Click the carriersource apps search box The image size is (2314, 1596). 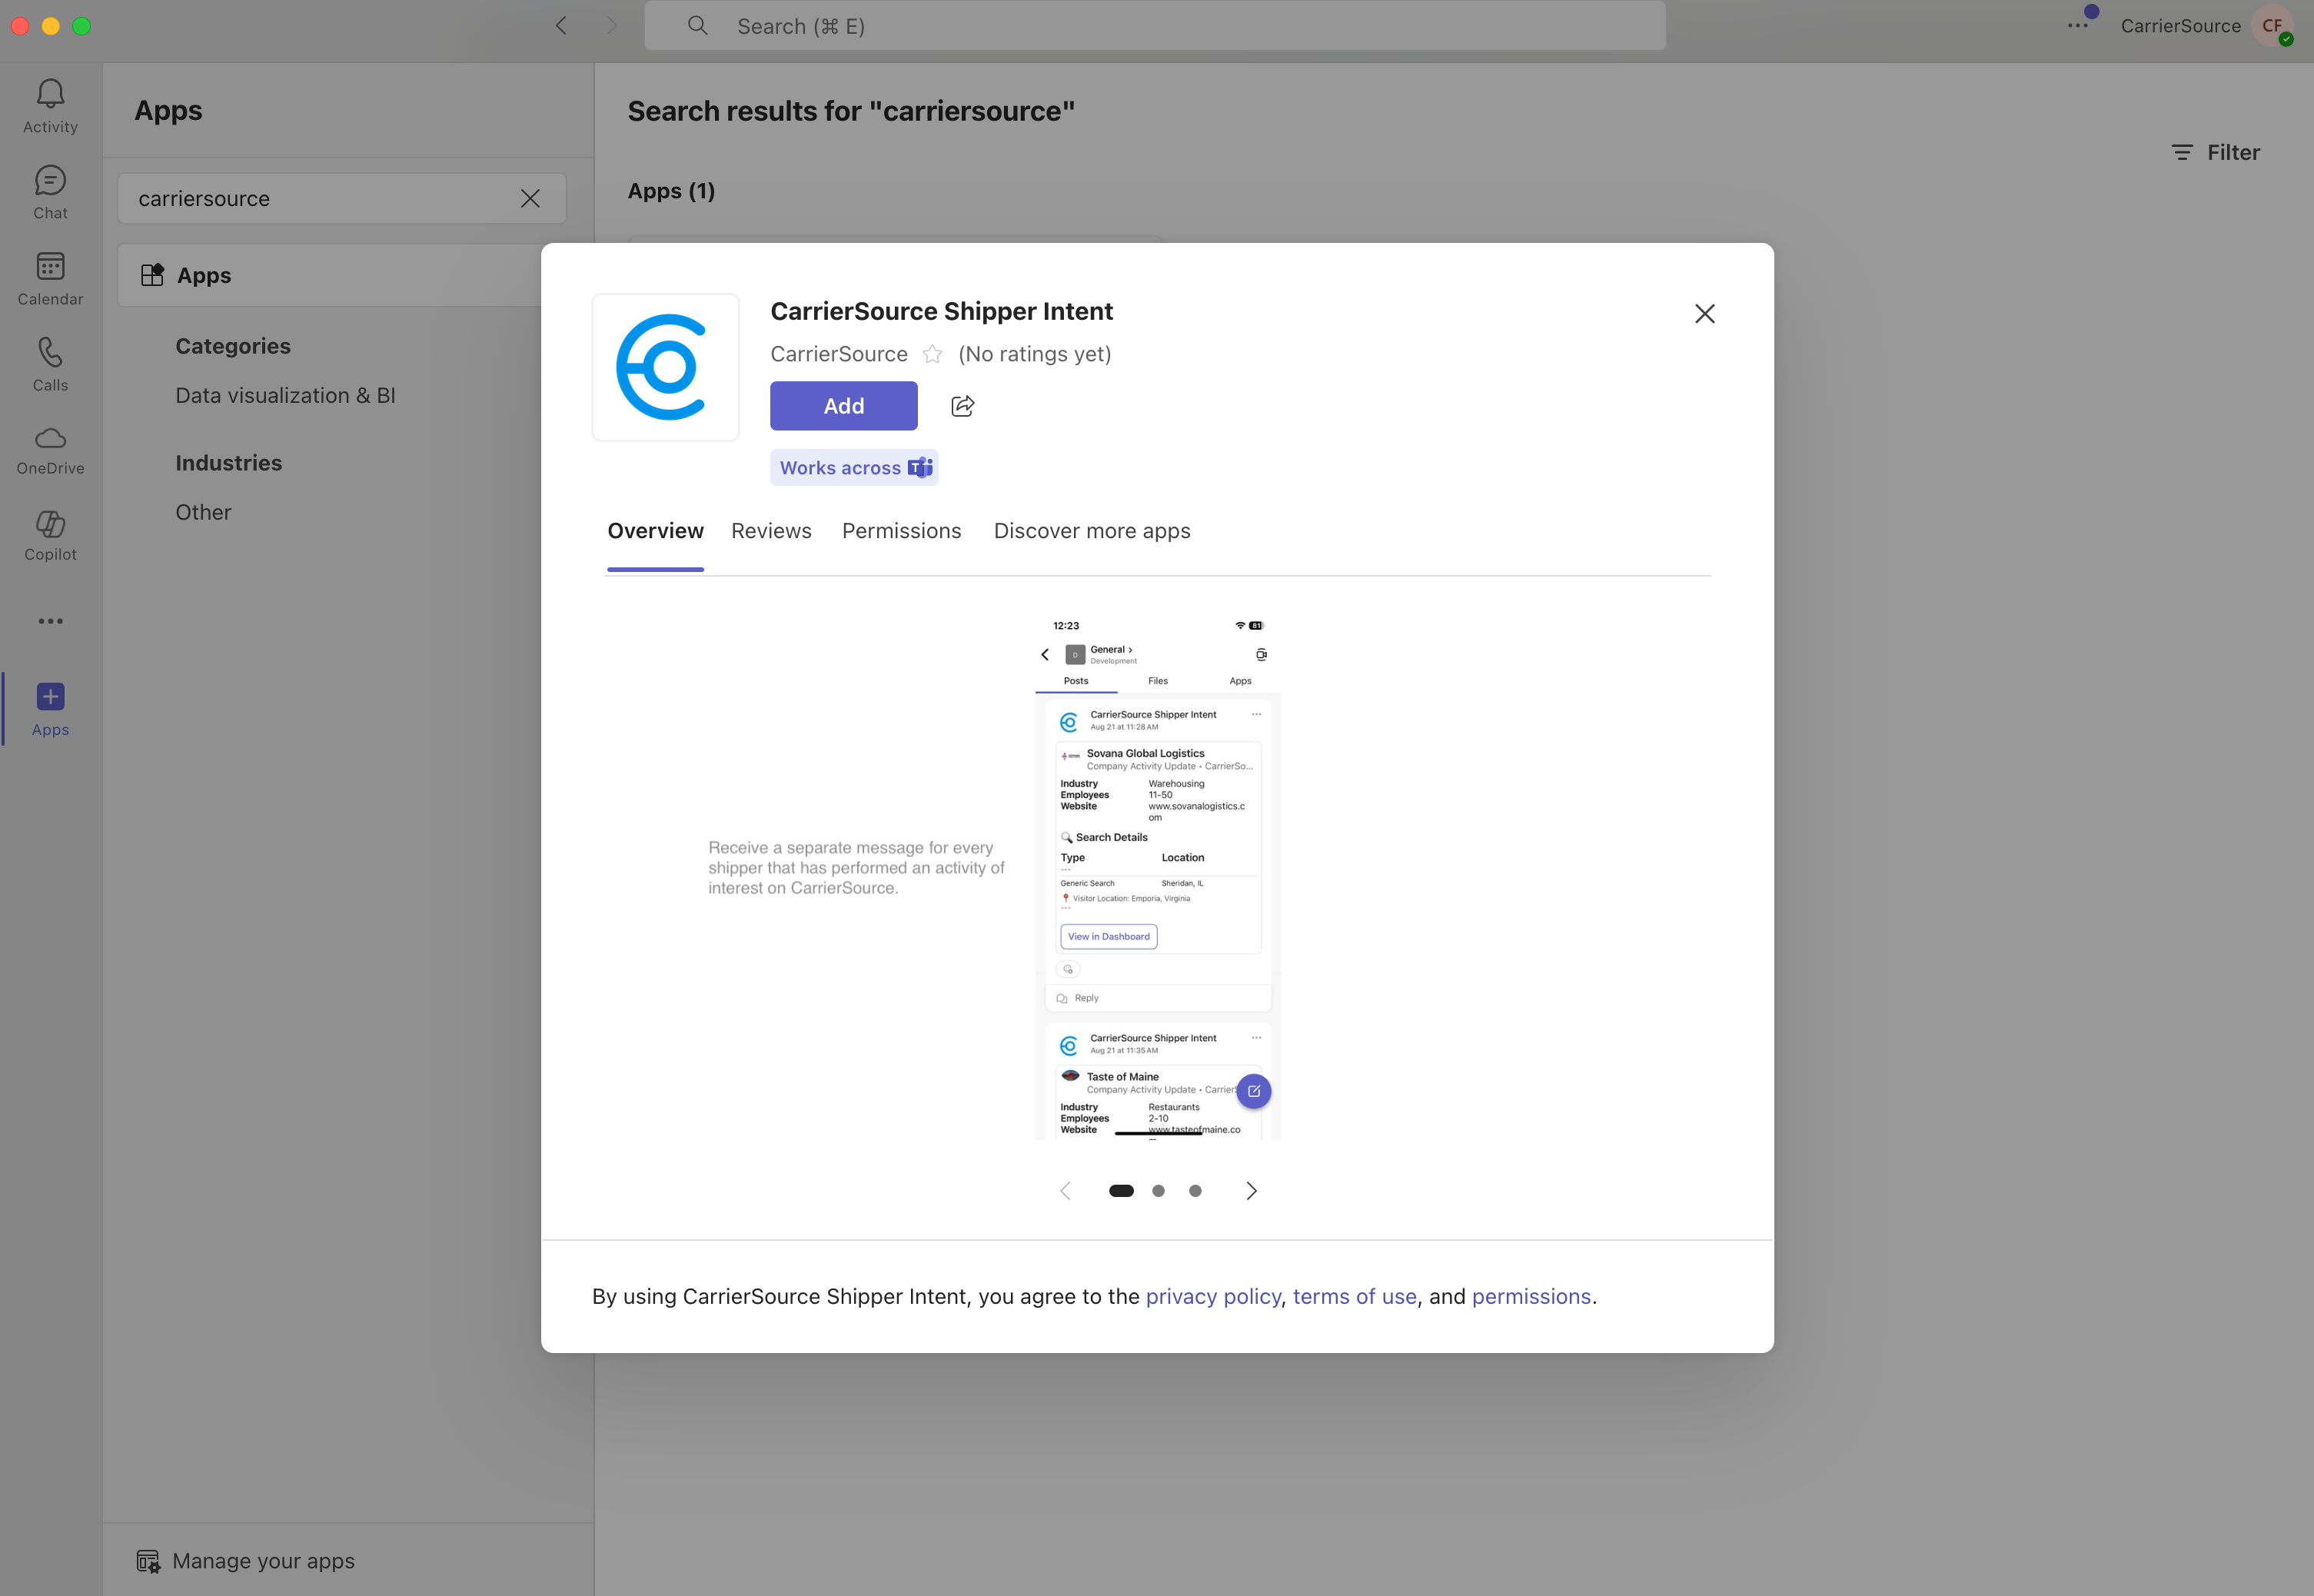(x=341, y=198)
